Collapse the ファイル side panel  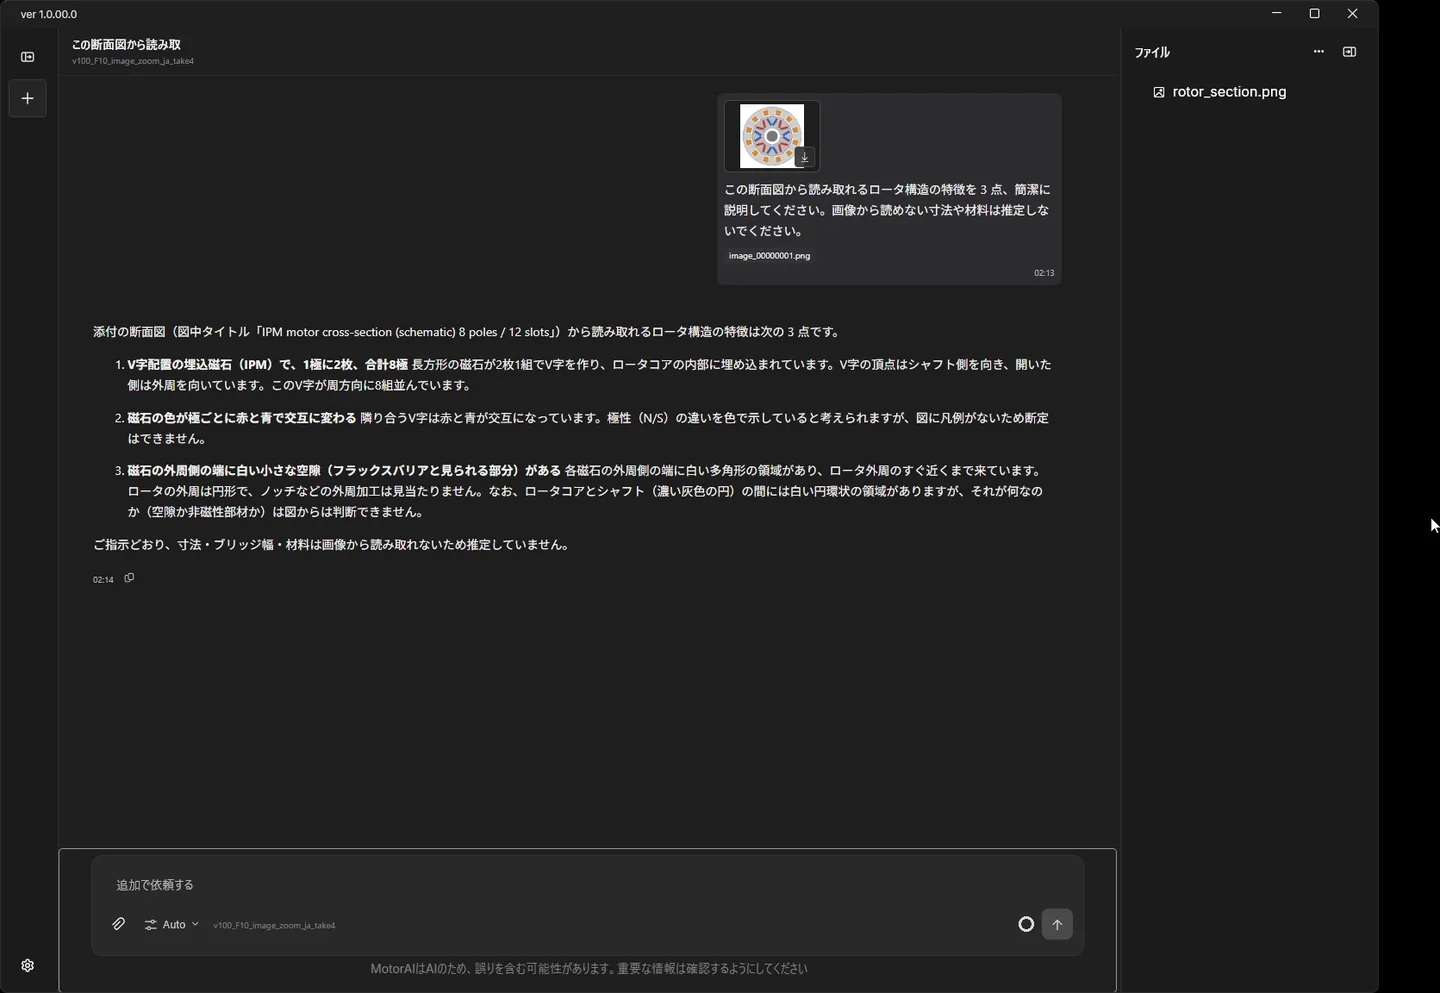(x=1350, y=52)
